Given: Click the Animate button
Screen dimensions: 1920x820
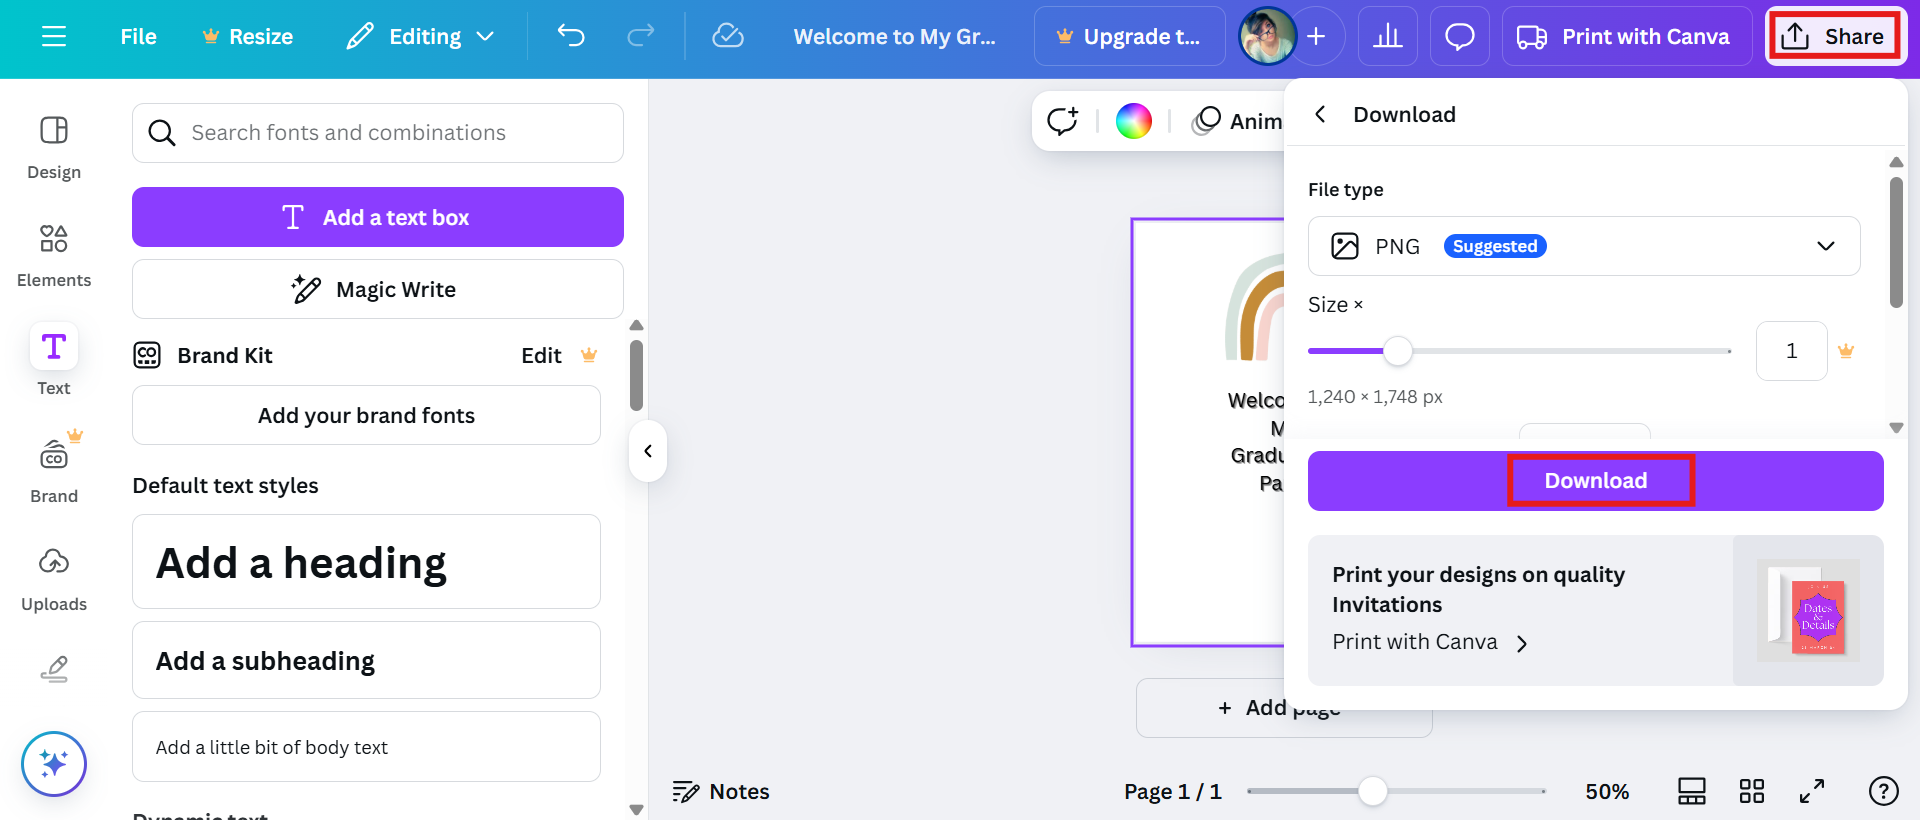Looking at the screenshot, I should click(1238, 121).
